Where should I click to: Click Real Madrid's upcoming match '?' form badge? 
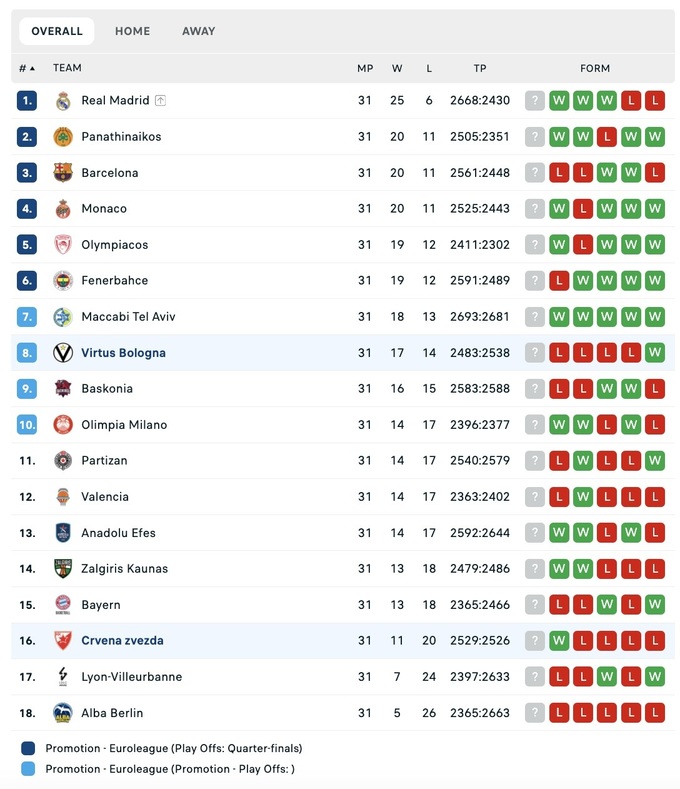pos(535,101)
